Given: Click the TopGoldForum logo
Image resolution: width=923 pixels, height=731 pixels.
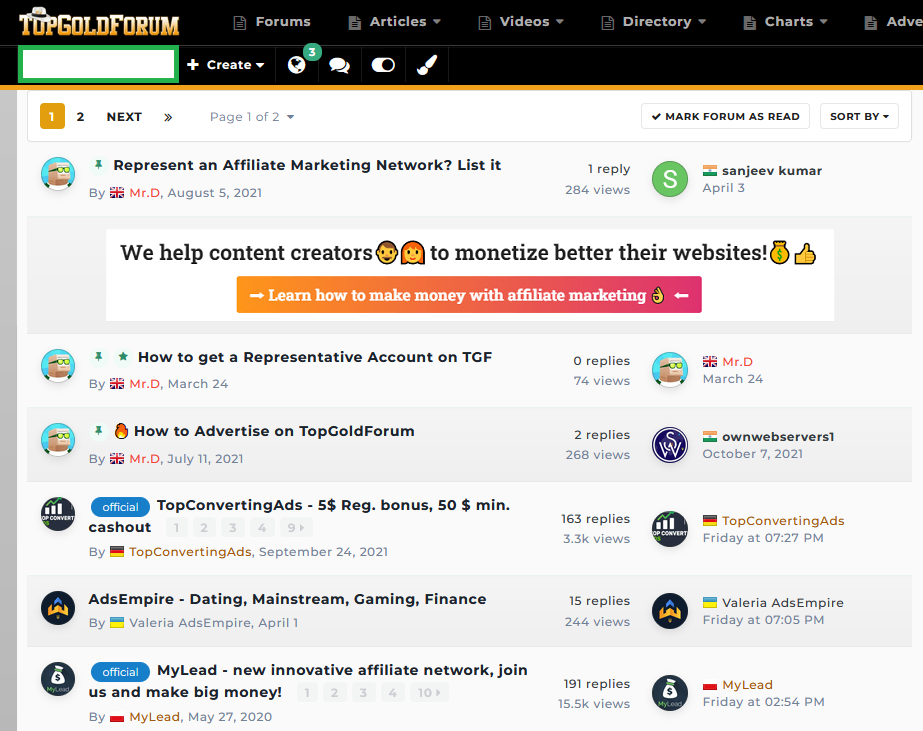Looking at the screenshot, I should pyautogui.click(x=99, y=23).
